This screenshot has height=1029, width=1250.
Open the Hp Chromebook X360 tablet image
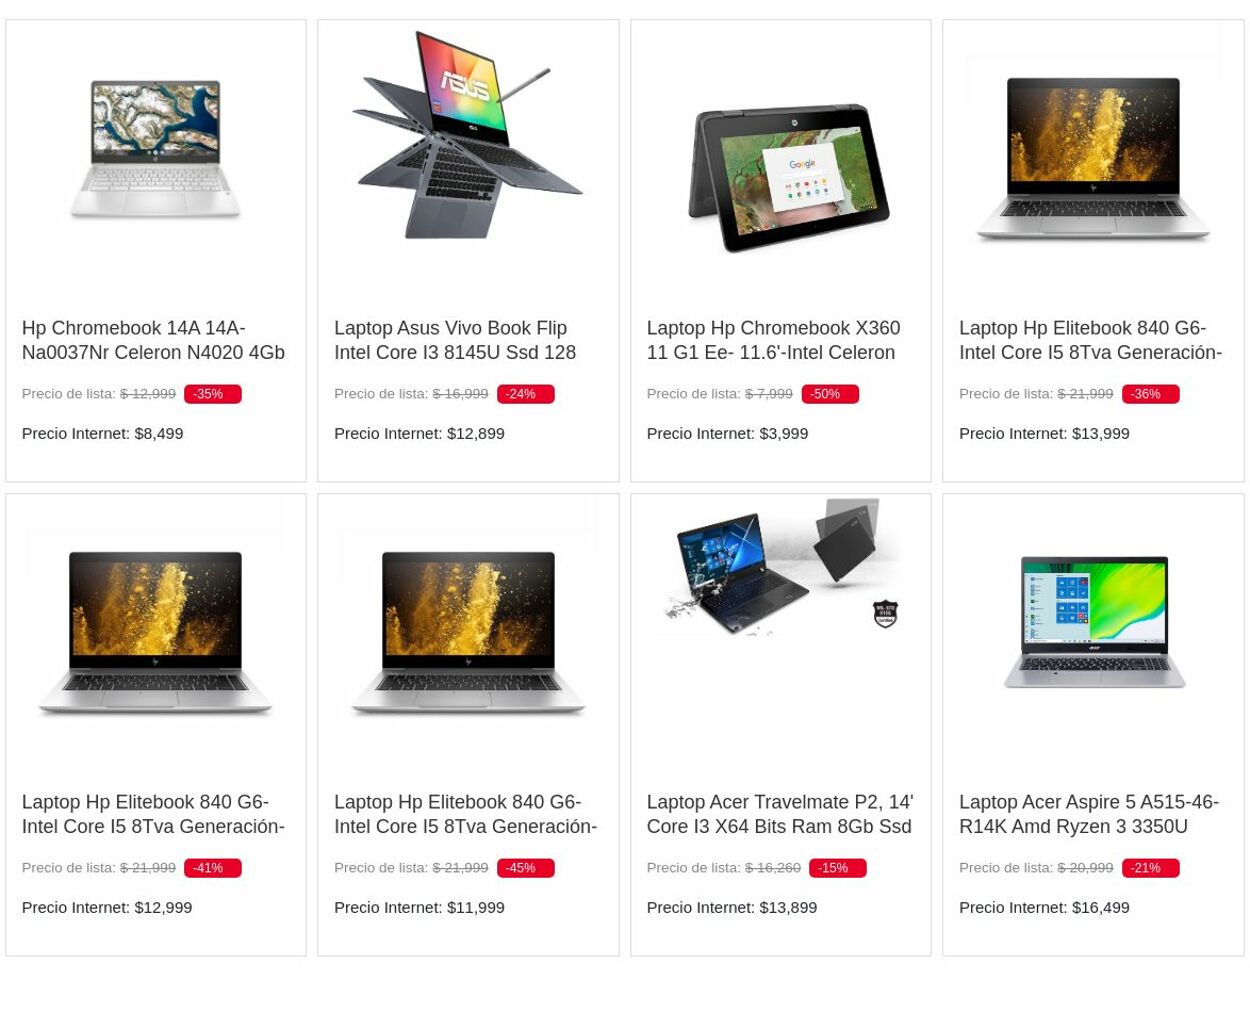pos(789,177)
